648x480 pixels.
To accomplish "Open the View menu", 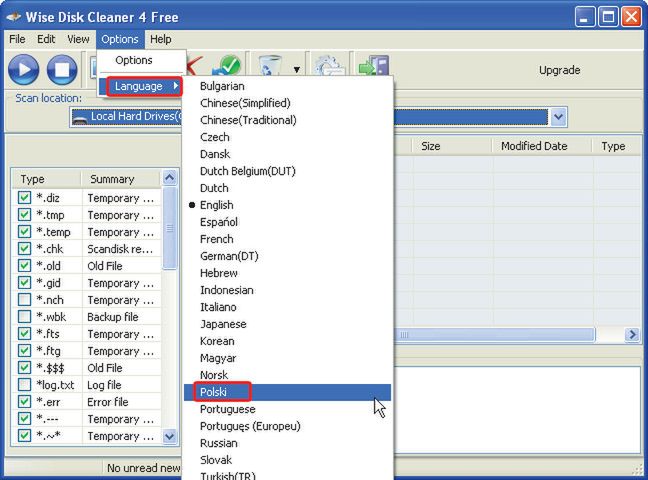I will [78, 39].
